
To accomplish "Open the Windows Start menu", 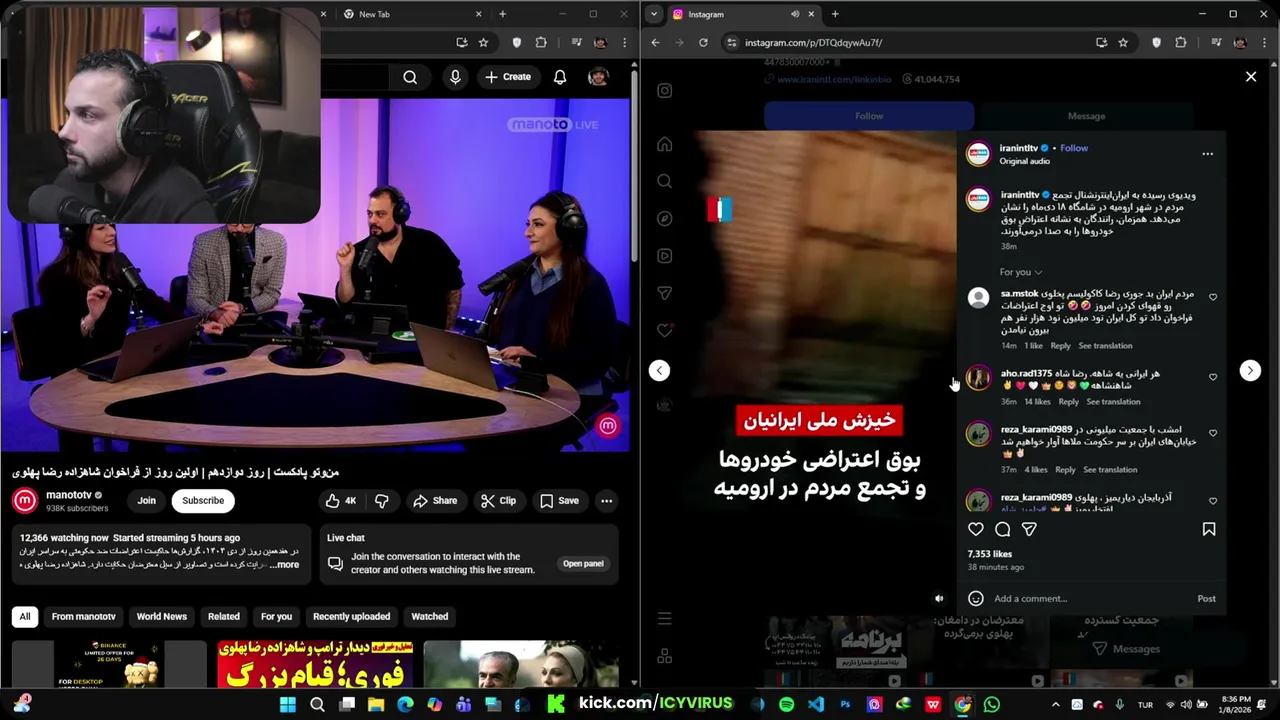I will pos(288,704).
